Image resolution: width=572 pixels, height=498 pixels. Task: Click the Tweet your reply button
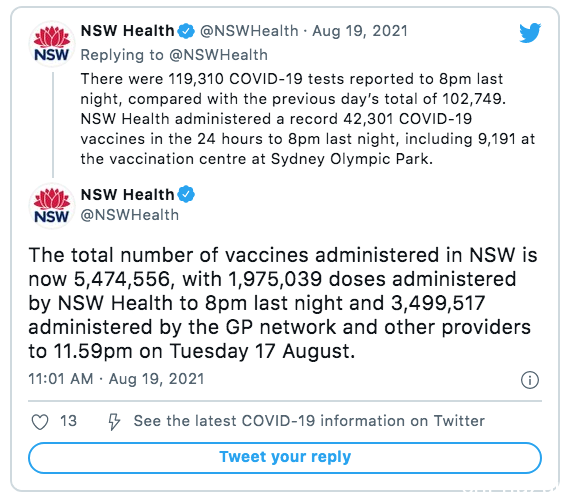click(x=285, y=458)
